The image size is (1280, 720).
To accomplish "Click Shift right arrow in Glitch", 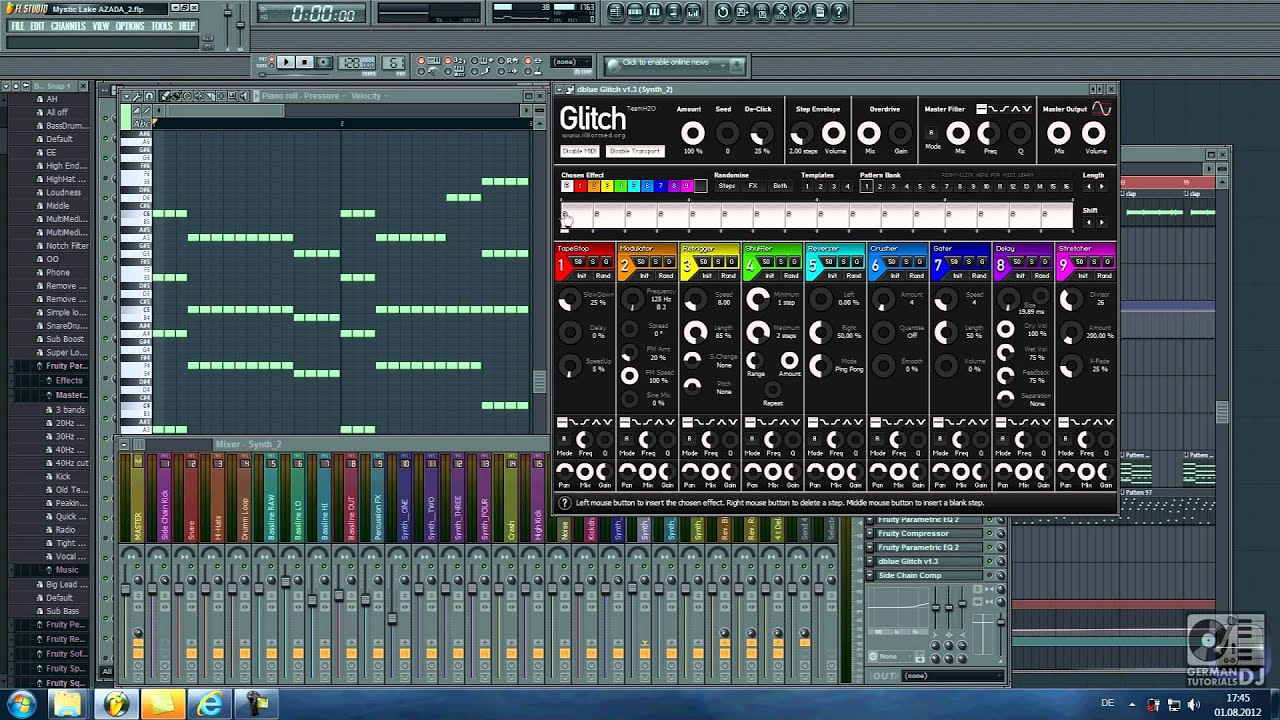I will coord(1101,222).
